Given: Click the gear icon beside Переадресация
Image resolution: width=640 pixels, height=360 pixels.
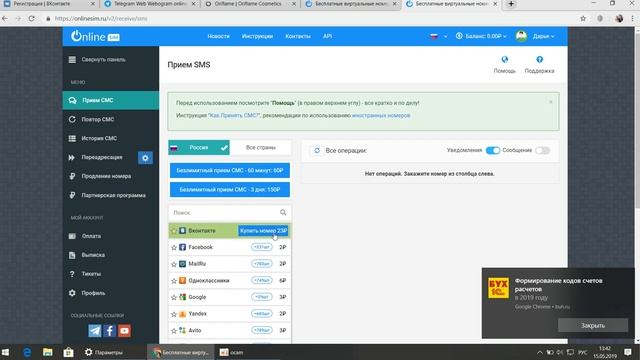Looking at the screenshot, I should 145,158.
